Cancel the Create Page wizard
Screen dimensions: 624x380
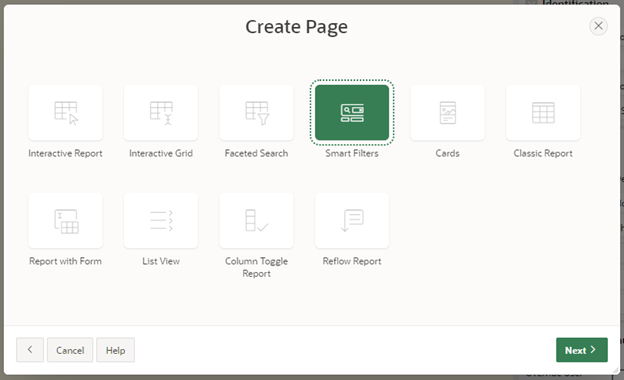(70, 350)
